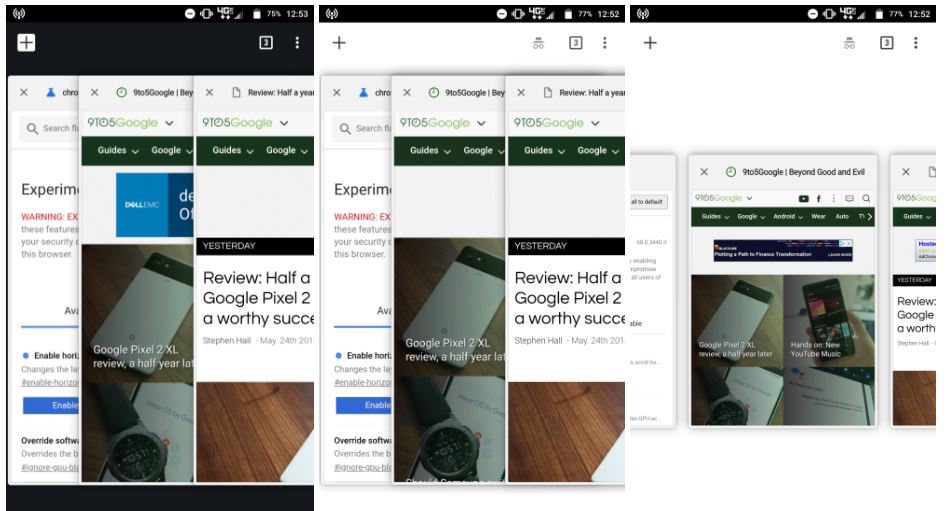Expand the Guides dropdown in right screen's centered card

(715, 217)
